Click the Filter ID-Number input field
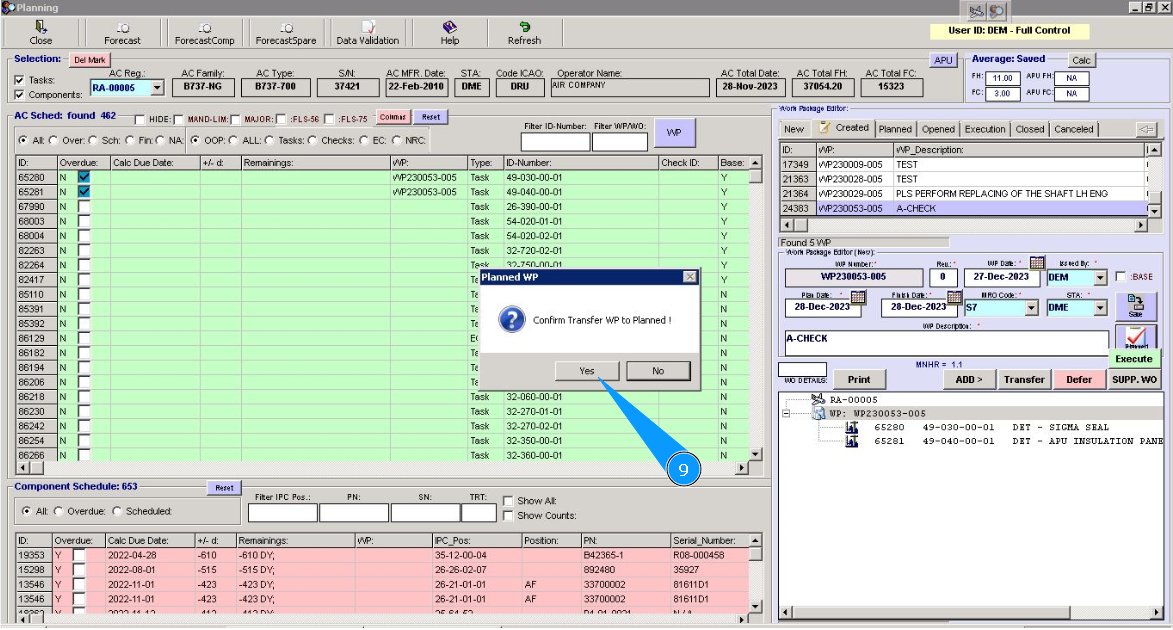The image size is (1173, 630). [x=555, y=142]
